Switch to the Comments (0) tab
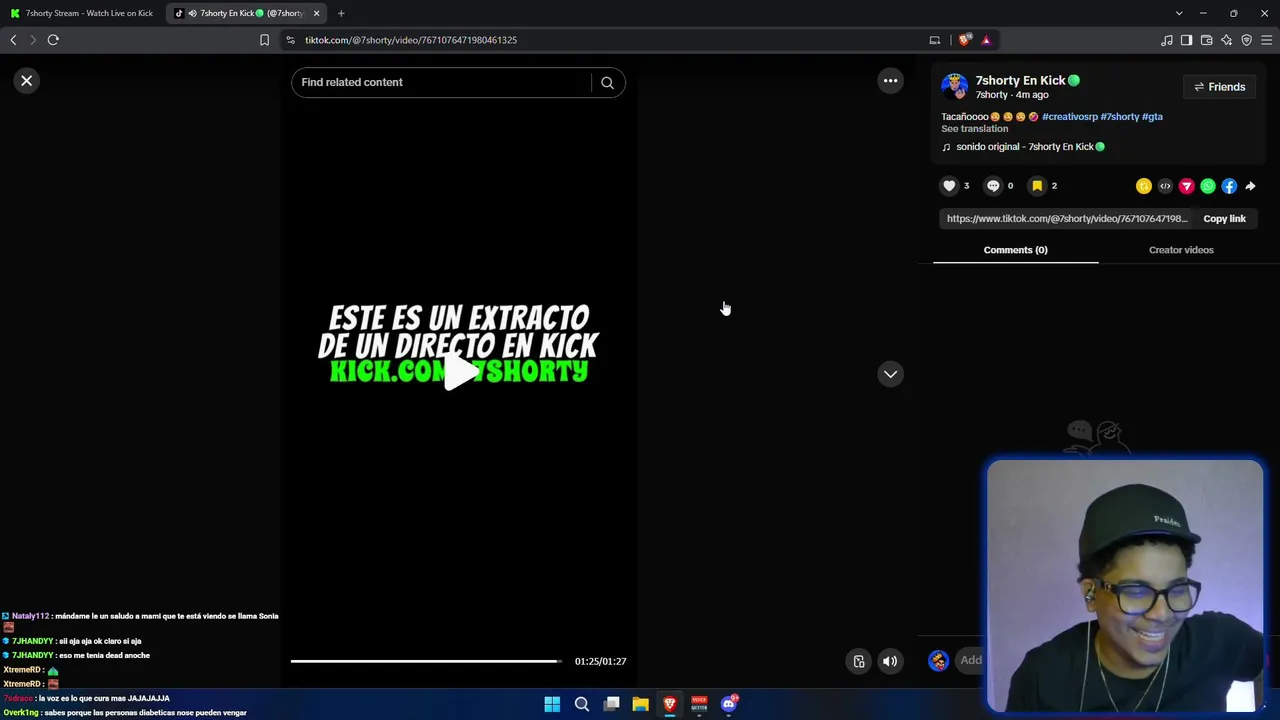 [1015, 250]
